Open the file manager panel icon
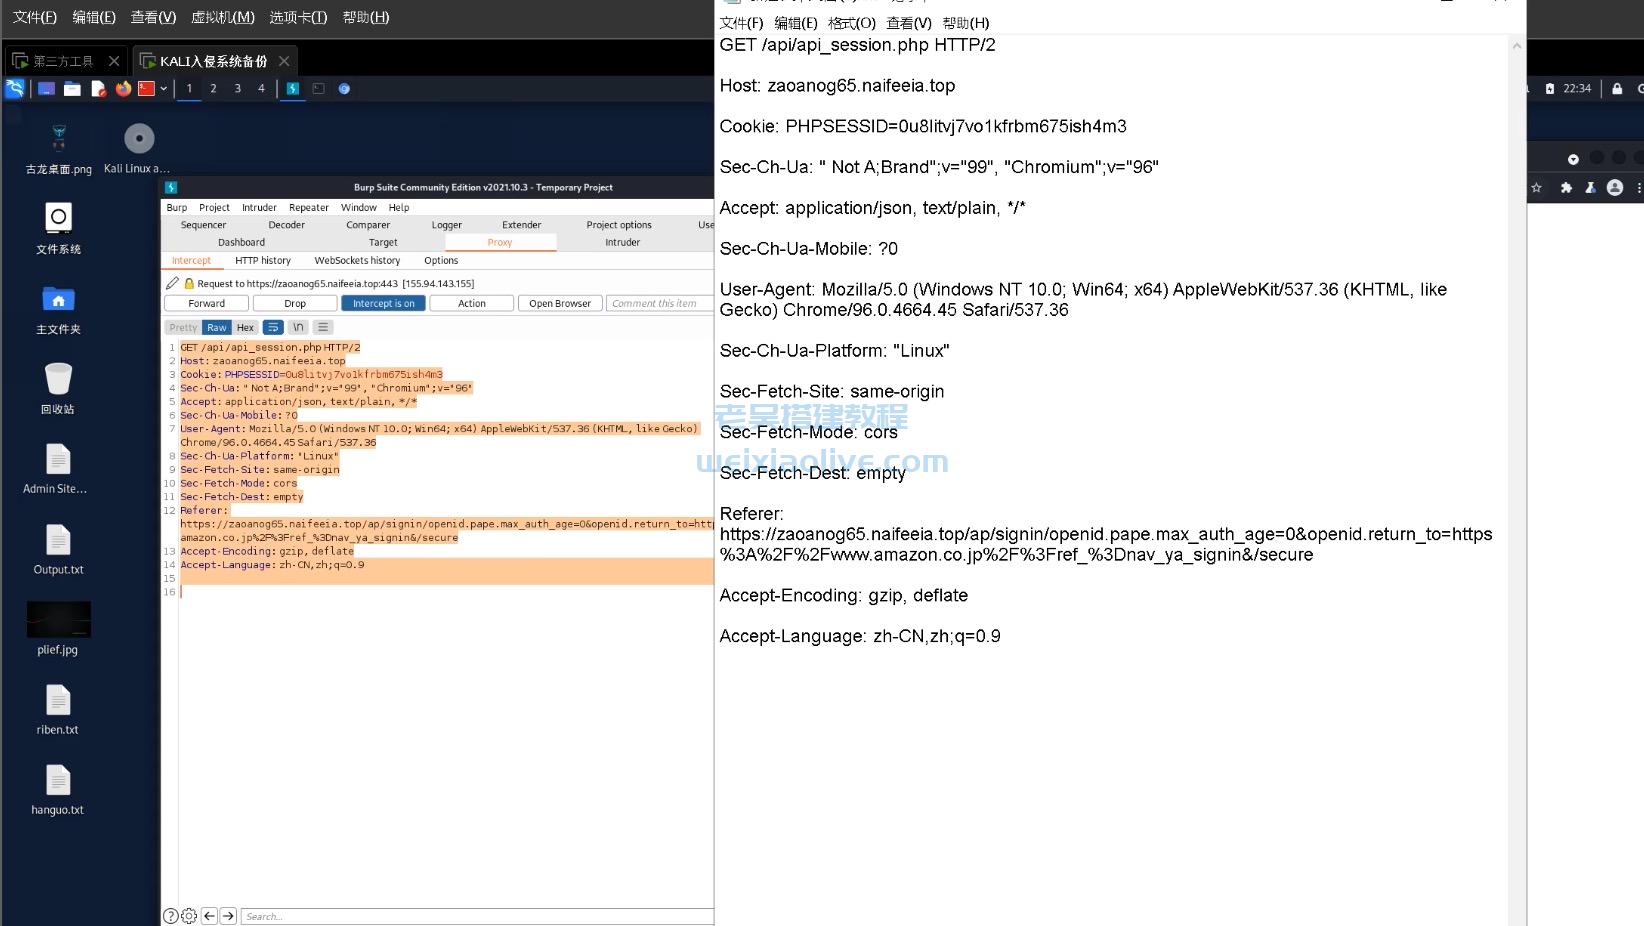Viewport: 1644px width, 926px height. point(72,89)
